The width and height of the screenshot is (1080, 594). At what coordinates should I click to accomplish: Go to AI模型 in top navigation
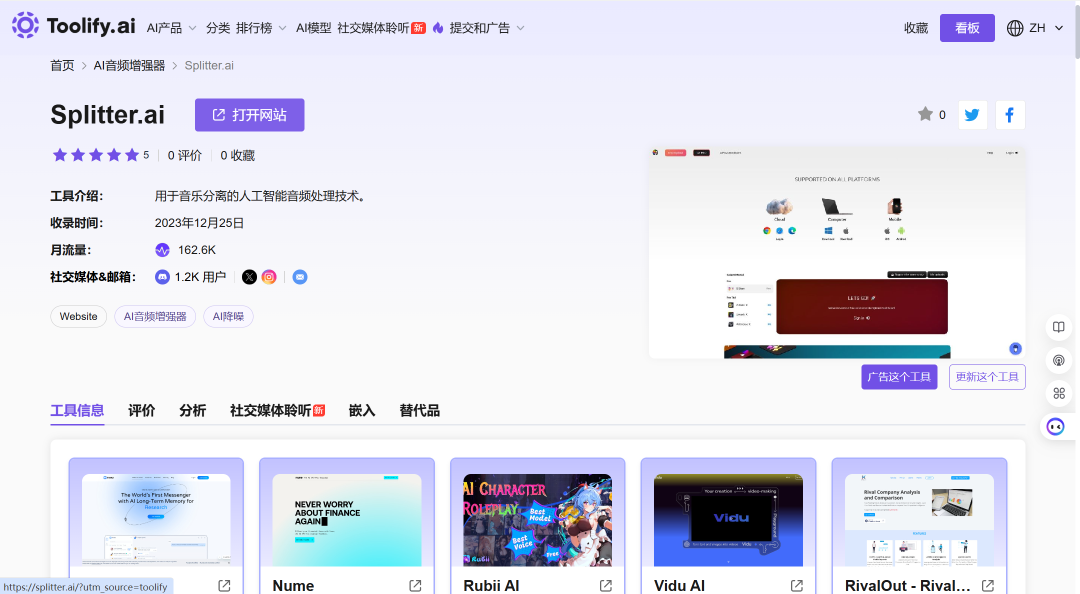pyautogui.click(x=313, y=28)
